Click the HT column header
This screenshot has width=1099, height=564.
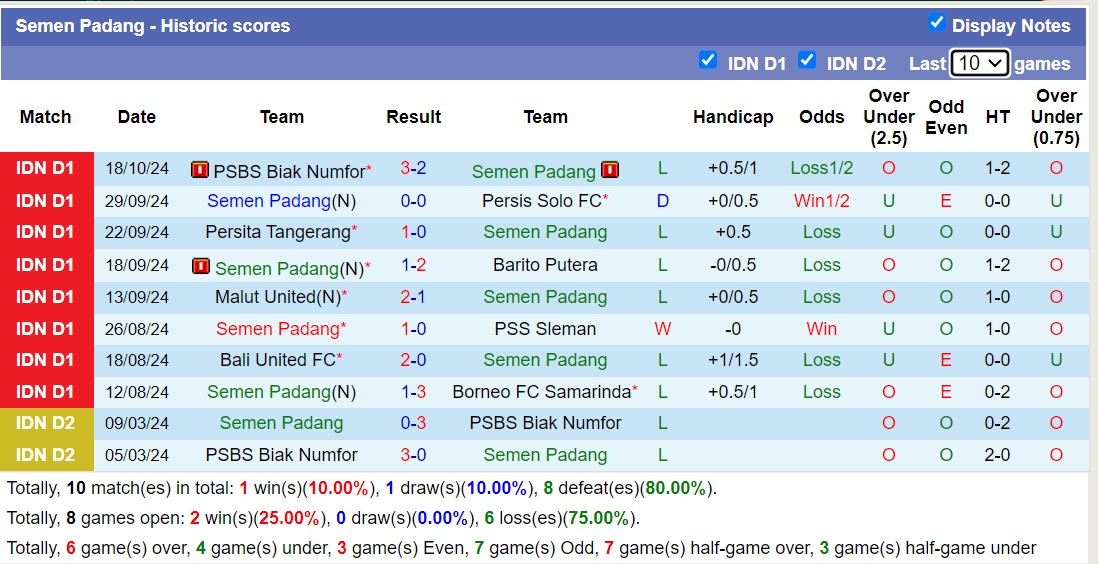click(x=997, y=116)
